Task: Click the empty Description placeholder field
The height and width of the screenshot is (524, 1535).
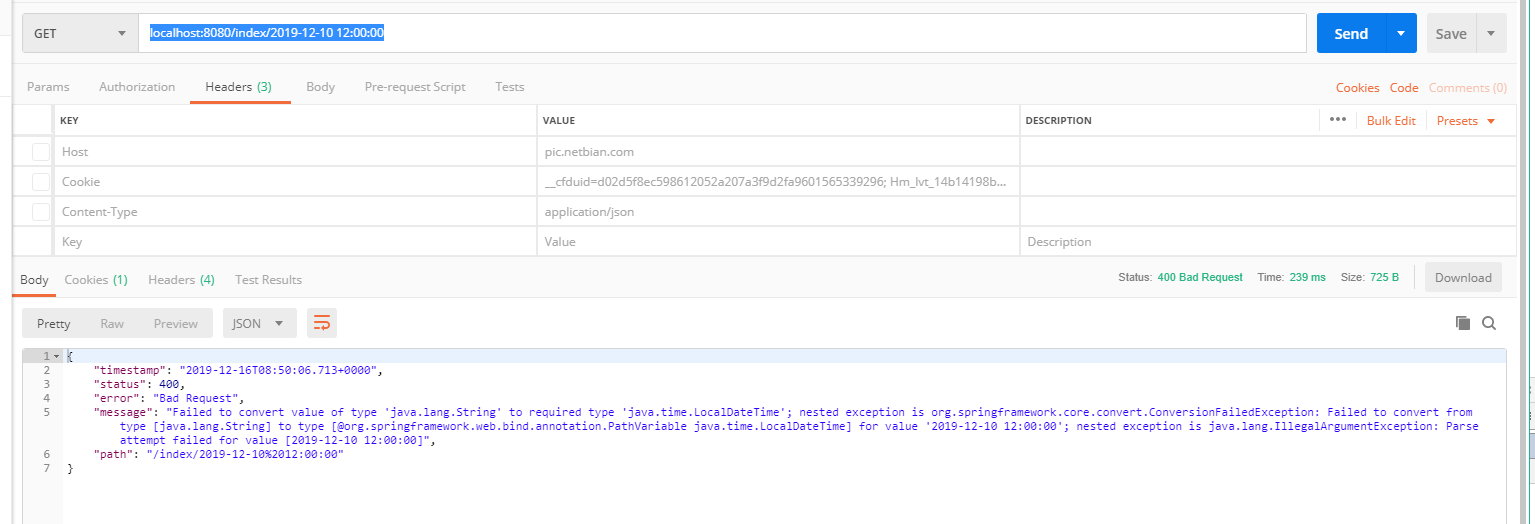Action: coord(1268,242)
